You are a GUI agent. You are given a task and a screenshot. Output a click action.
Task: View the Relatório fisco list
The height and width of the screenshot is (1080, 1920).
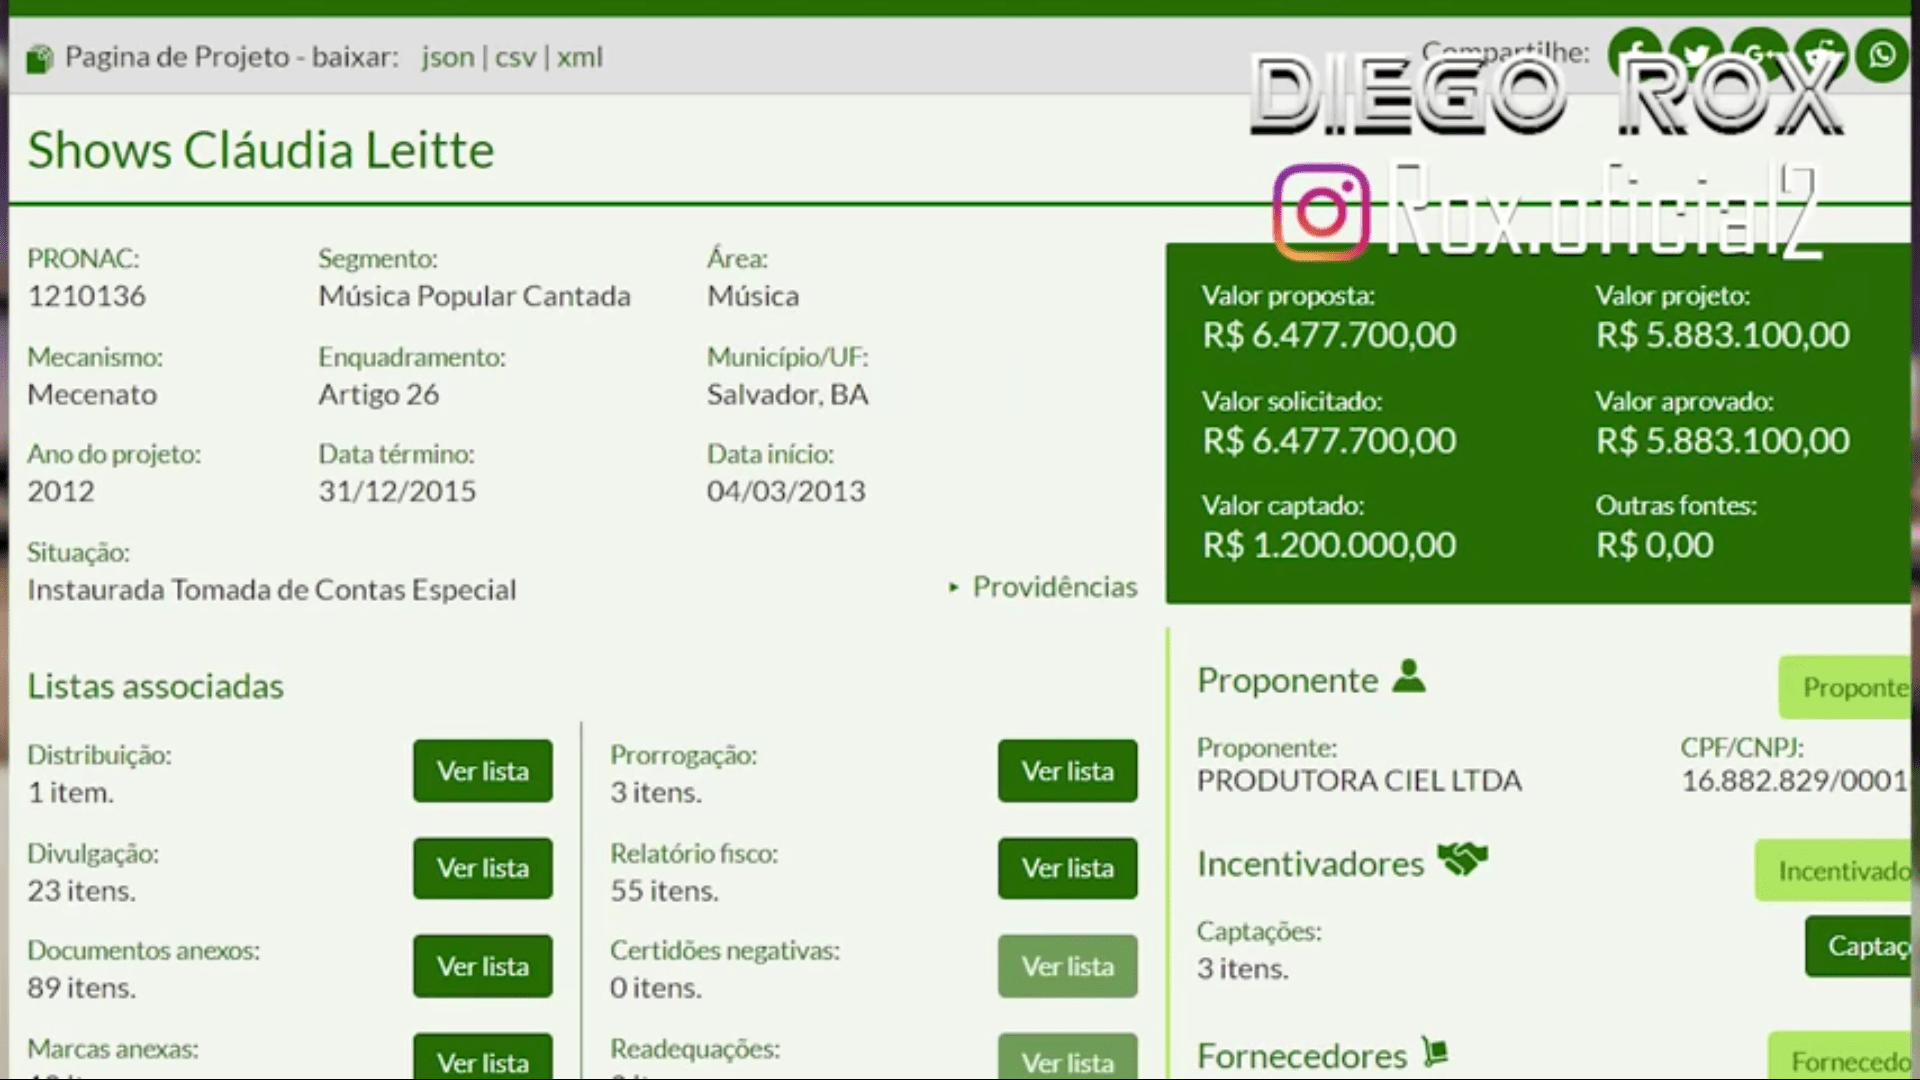pos(1067,868)
